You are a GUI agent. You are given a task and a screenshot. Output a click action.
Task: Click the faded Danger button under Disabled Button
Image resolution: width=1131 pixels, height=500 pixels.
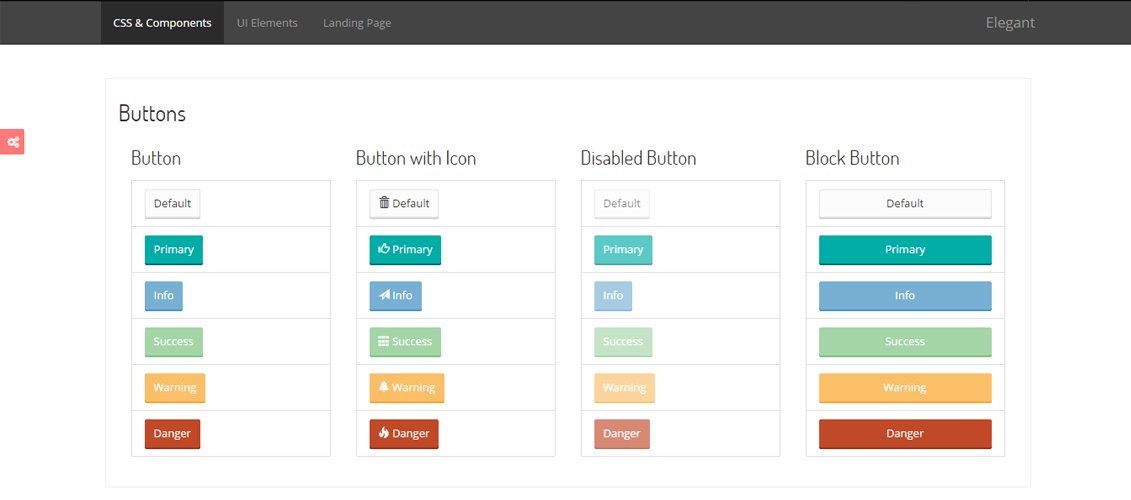click(622, 434)
